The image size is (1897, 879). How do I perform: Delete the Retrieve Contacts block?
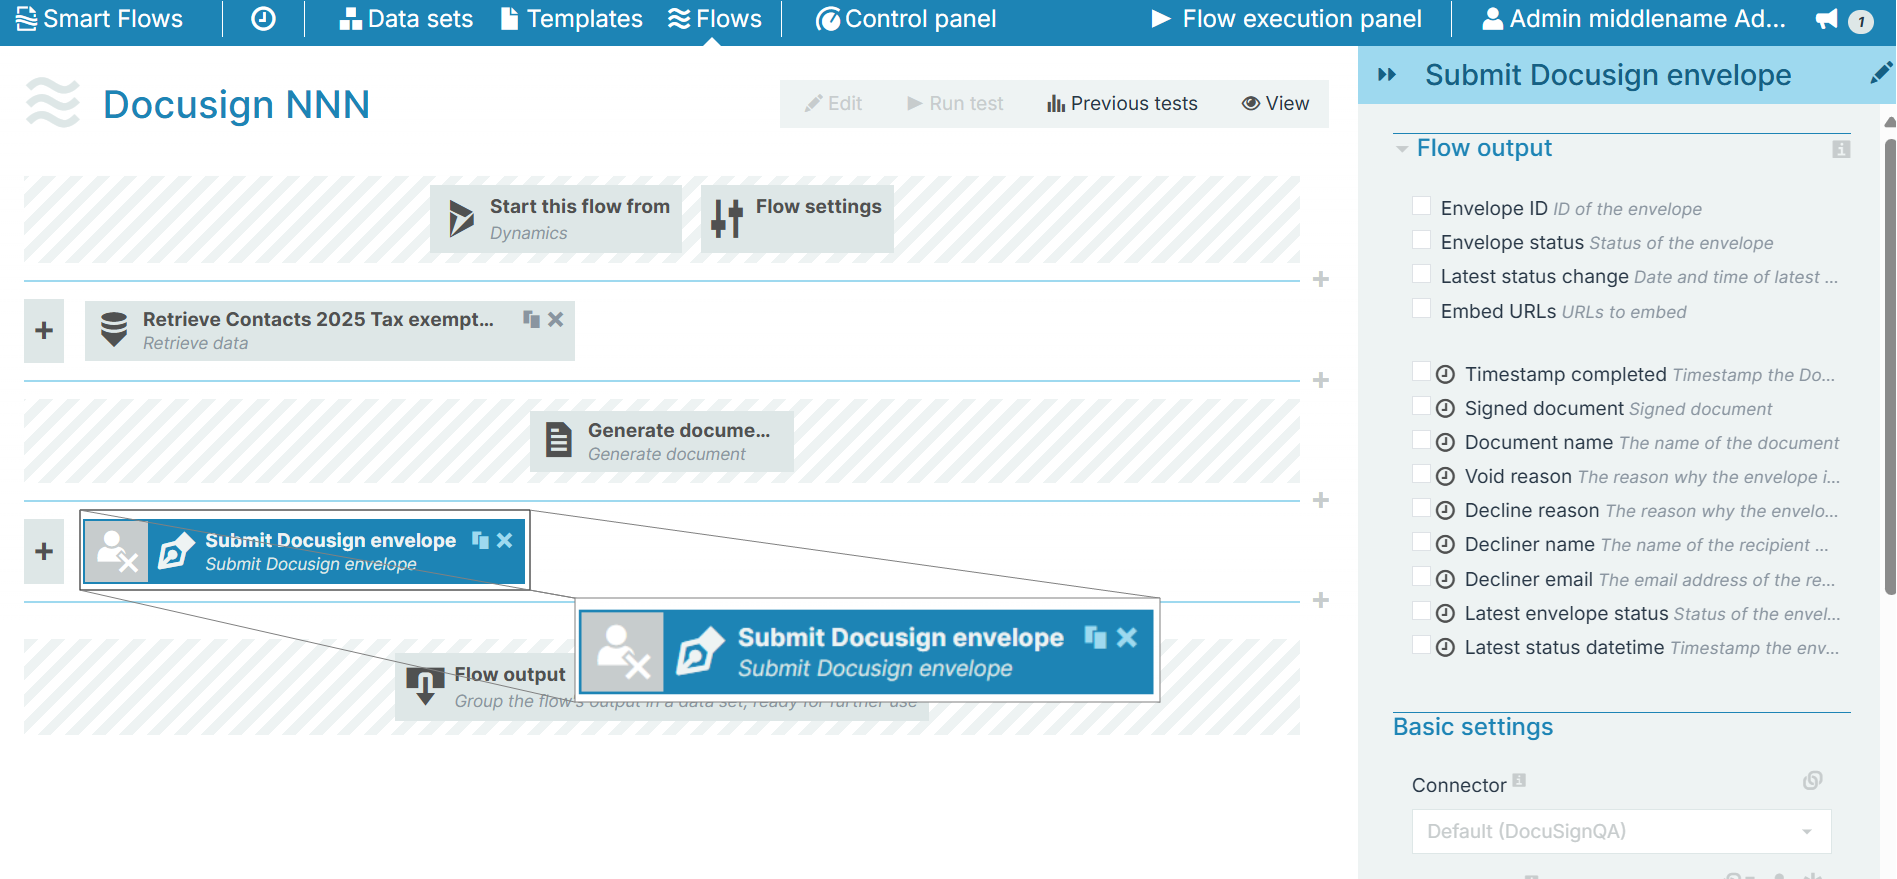[556, 319]
